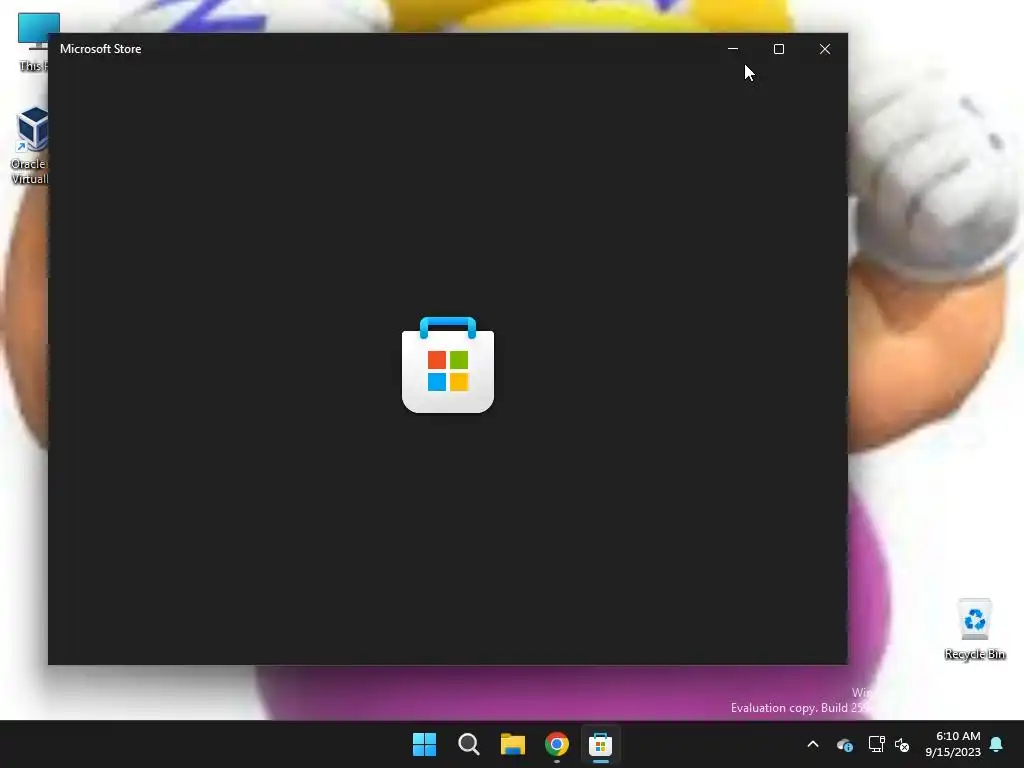Click the muted volume tray icon
This screenshot has height=768, width=1024.
[902, 744]
